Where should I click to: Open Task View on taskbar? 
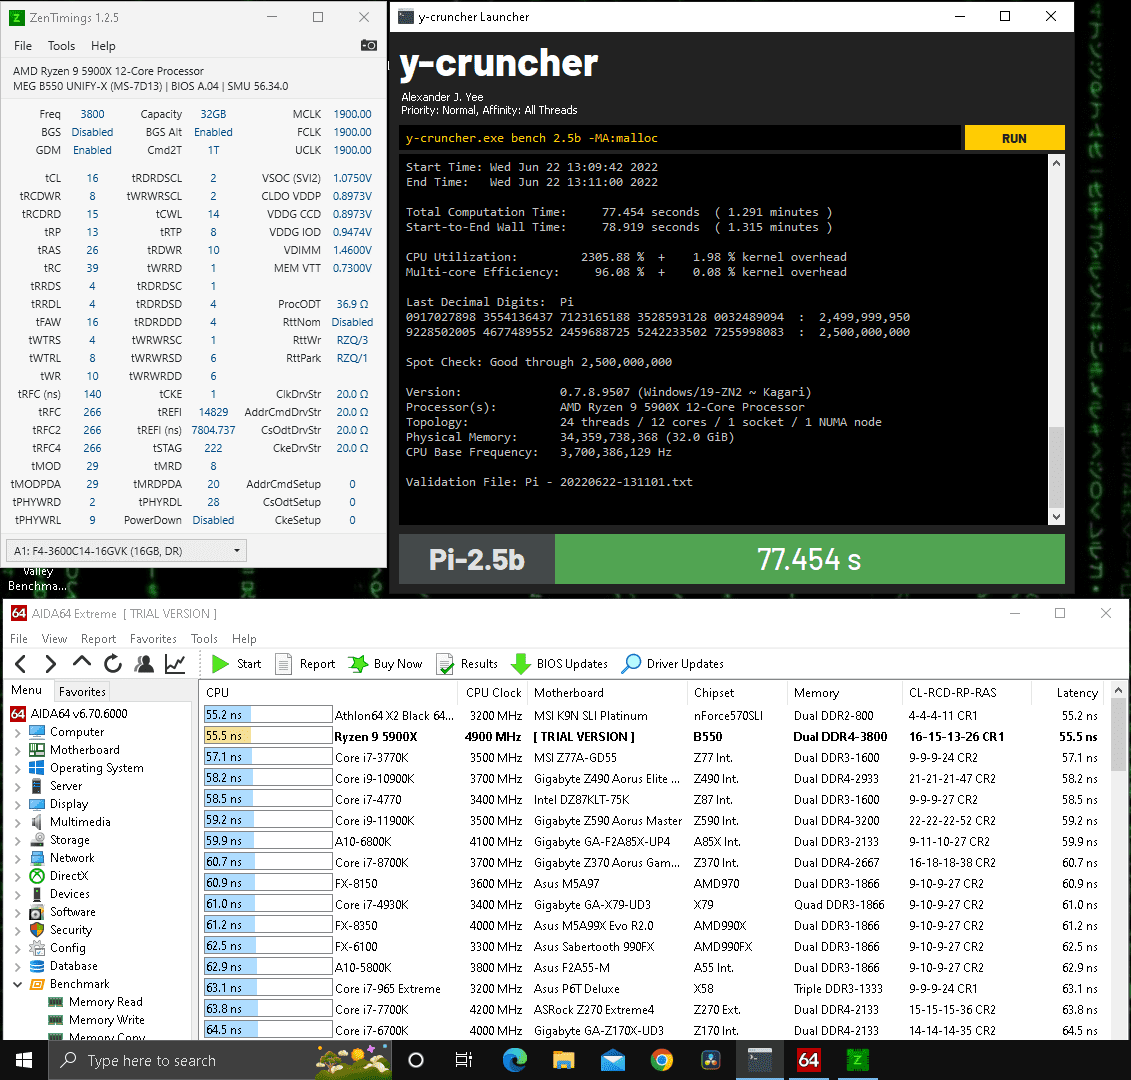click(464, 1061)
